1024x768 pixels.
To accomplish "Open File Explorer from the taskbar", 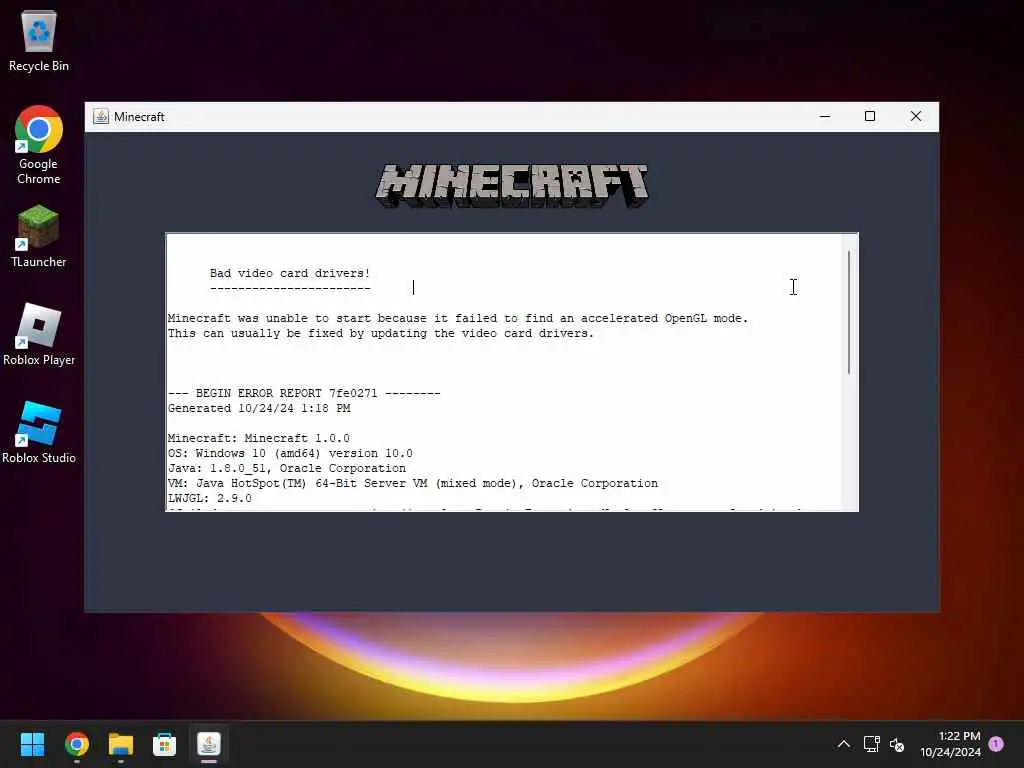I will (121, 744).
